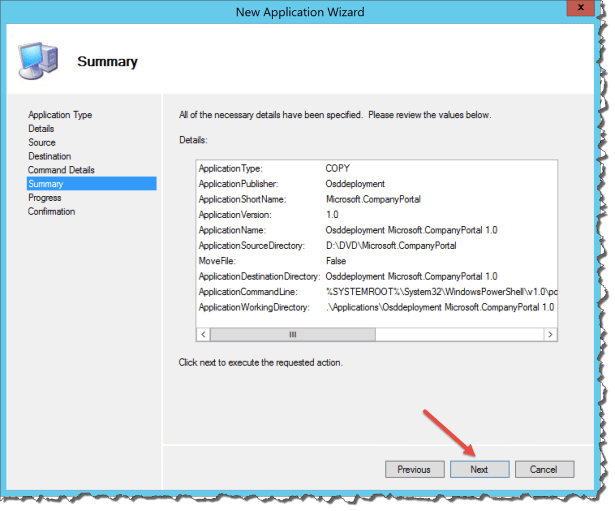
Task: Select the highlighted Summary step
Action: [92, 184]
